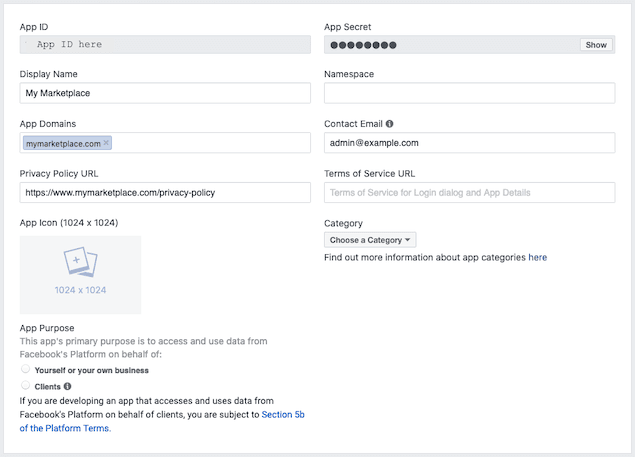The height and width of the screenshot is (457, 635).
Task: Click the Display Name input field
Action: click(x=165, y=93)
